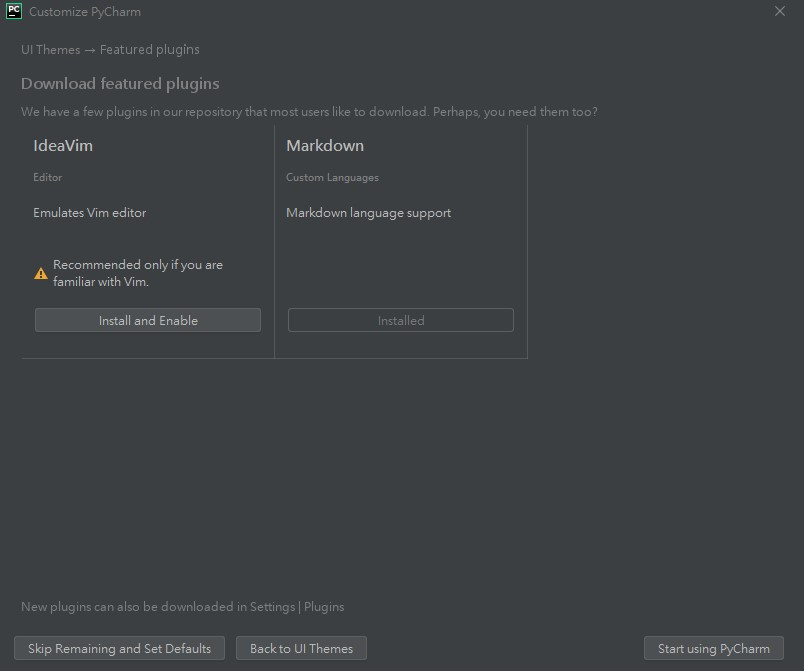
Task: Click the 'most users like to download' sentence
Action: coord(309,112)
